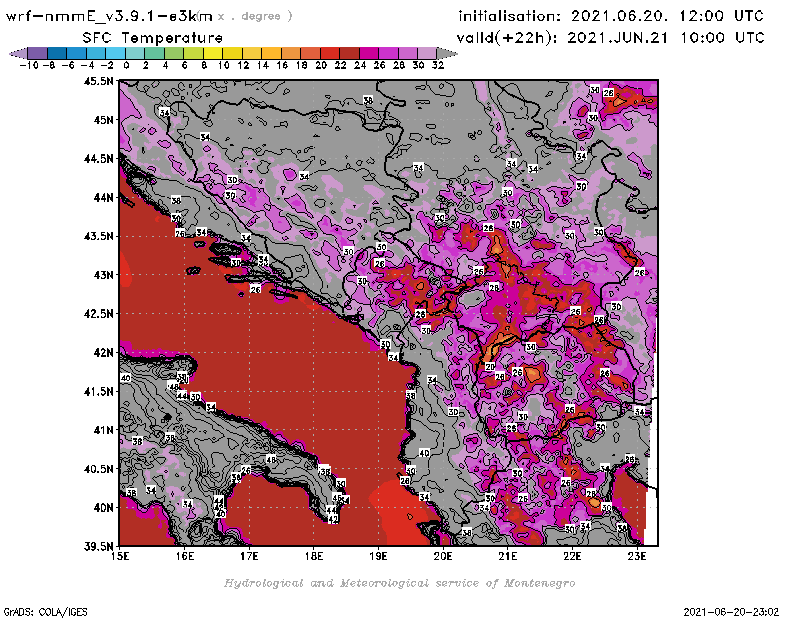The height and width of the screenshot is (618, 800).
Task: Select the '16E' longitude label
Action: point(185,556)
